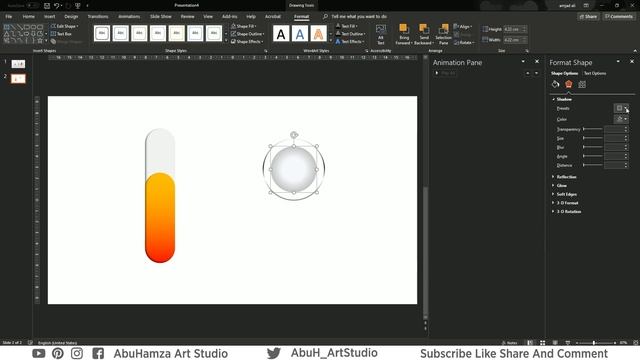
Task: Open the File menu
Action: pyautogui.click(x=9, y=17)
